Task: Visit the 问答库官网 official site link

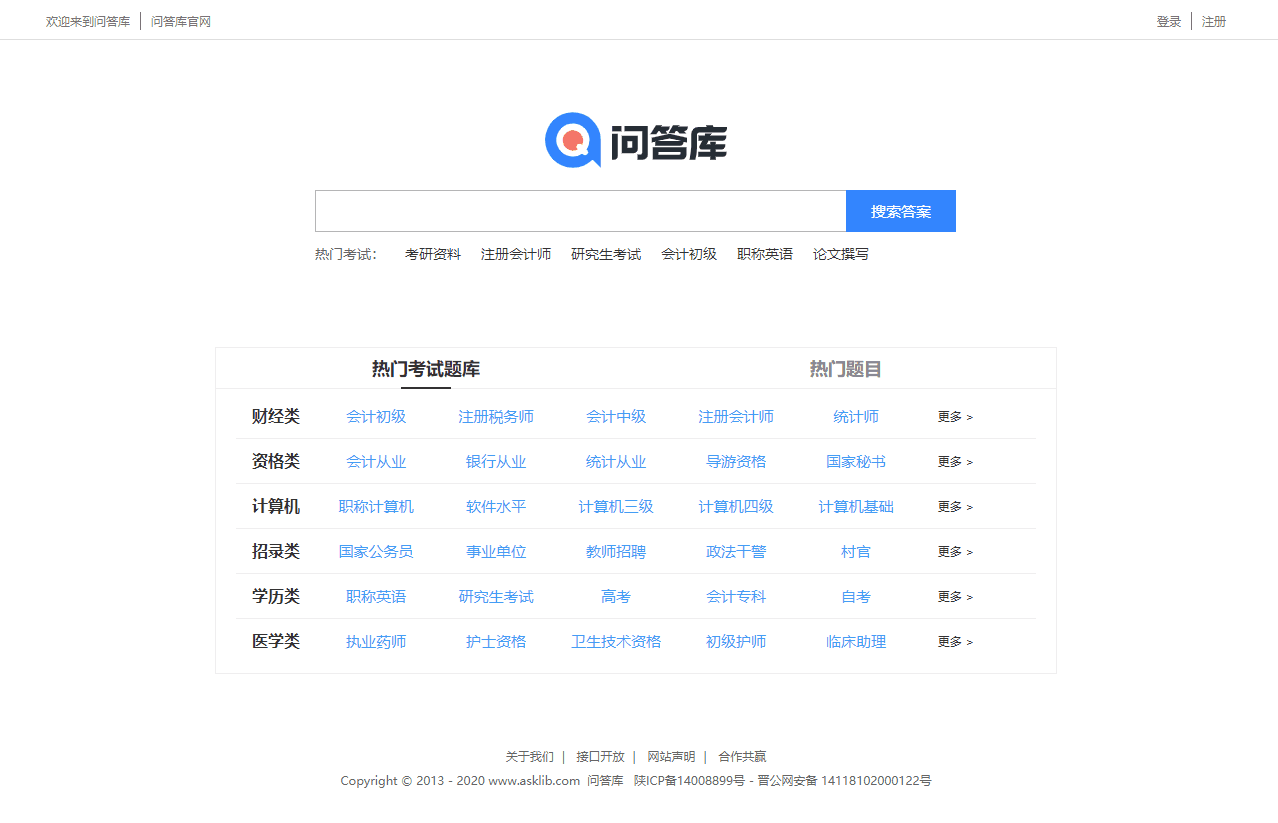Action: click(x=180, y=20)
